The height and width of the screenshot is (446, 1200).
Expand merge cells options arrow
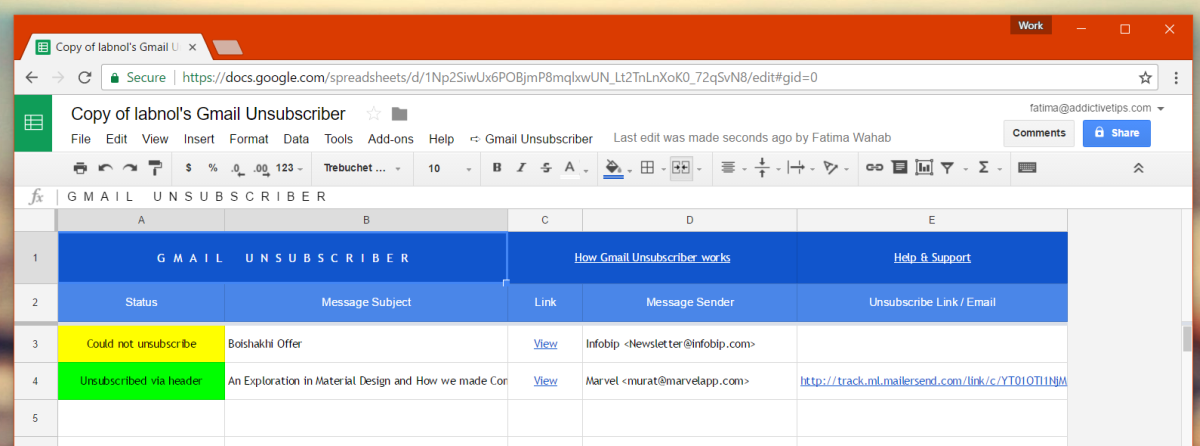[697, 168]
